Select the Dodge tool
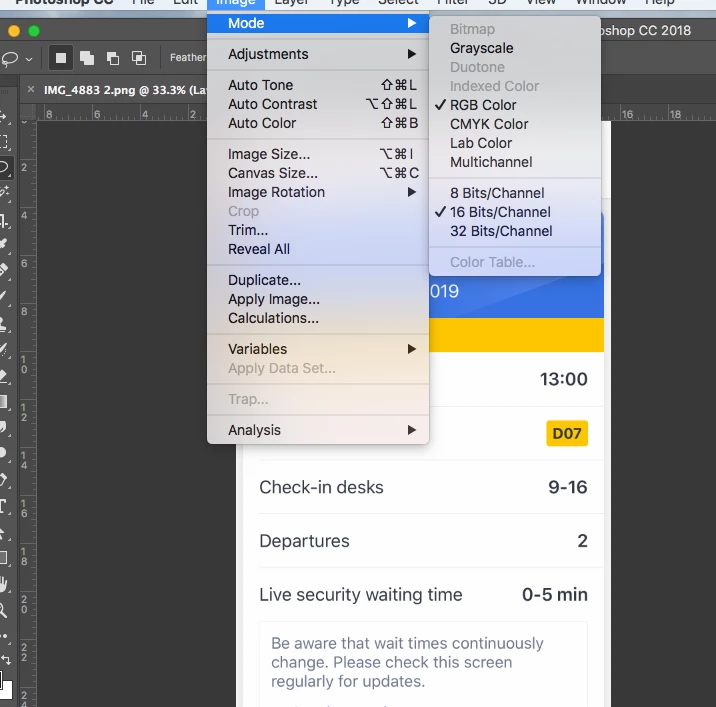716x707 pixels. click(4, 453)
